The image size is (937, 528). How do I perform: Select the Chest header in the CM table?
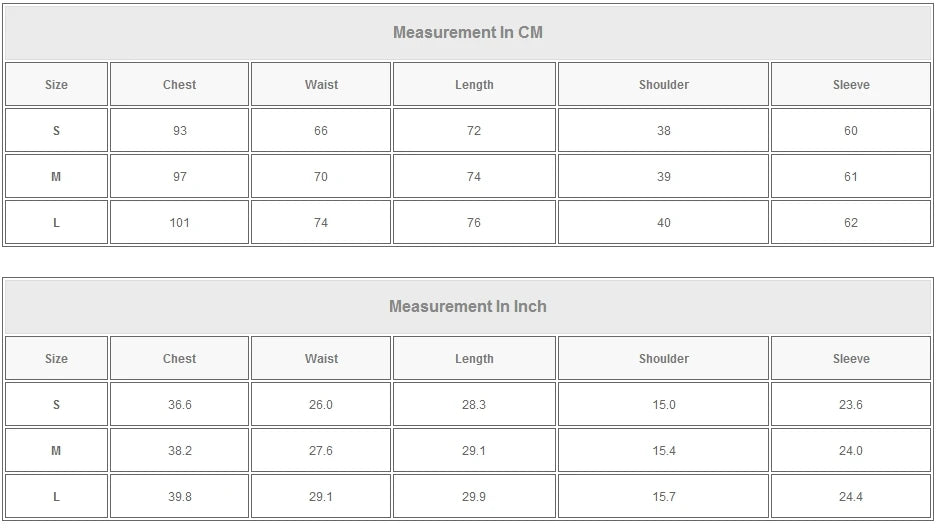(180, 85)
